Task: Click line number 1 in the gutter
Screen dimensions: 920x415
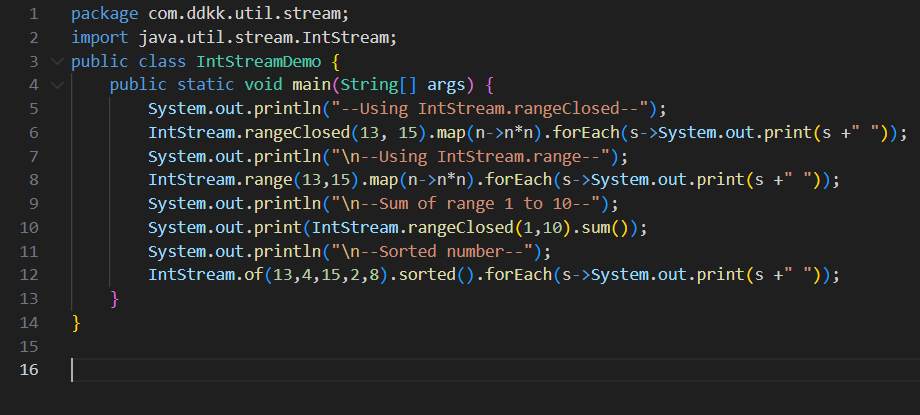Action: tap(33, 15)
